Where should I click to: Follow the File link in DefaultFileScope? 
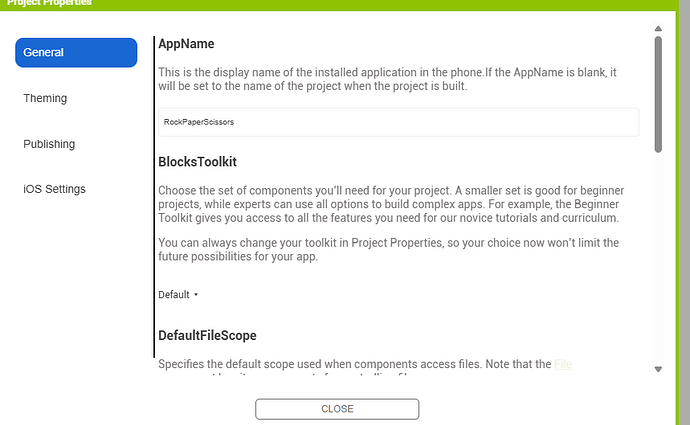pyautogui.click(x=562, y=364)
